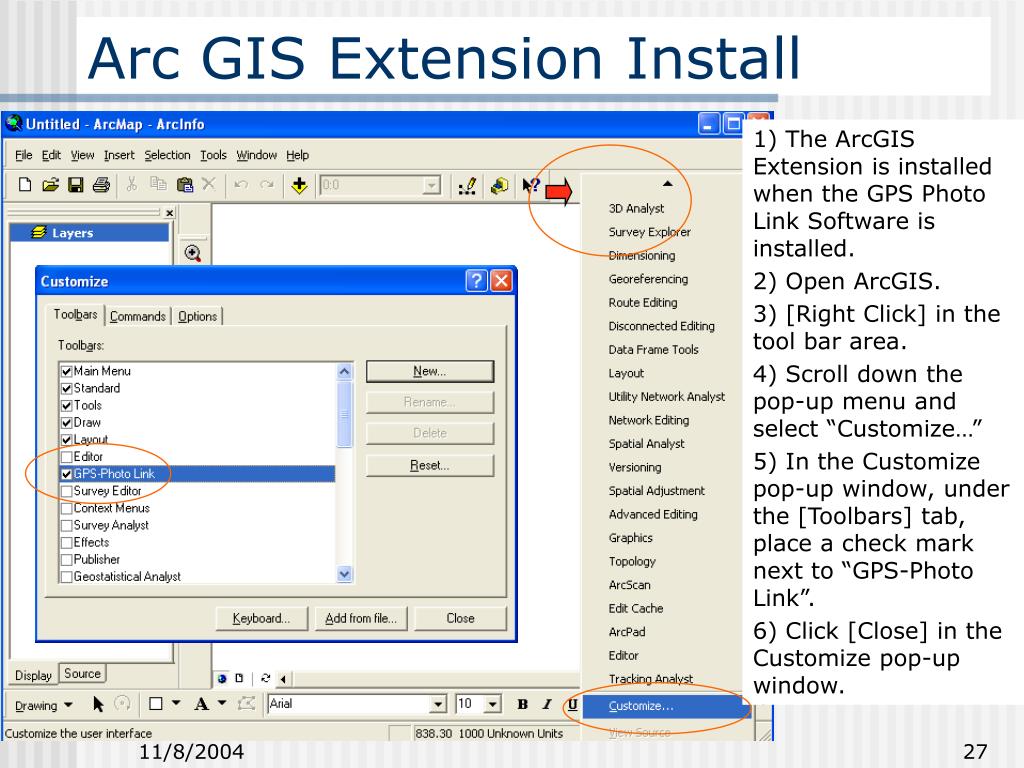Viewport: 1024px width, 768px height.
Task: Click the What's This help icon
Action: [x=531, y=186]
